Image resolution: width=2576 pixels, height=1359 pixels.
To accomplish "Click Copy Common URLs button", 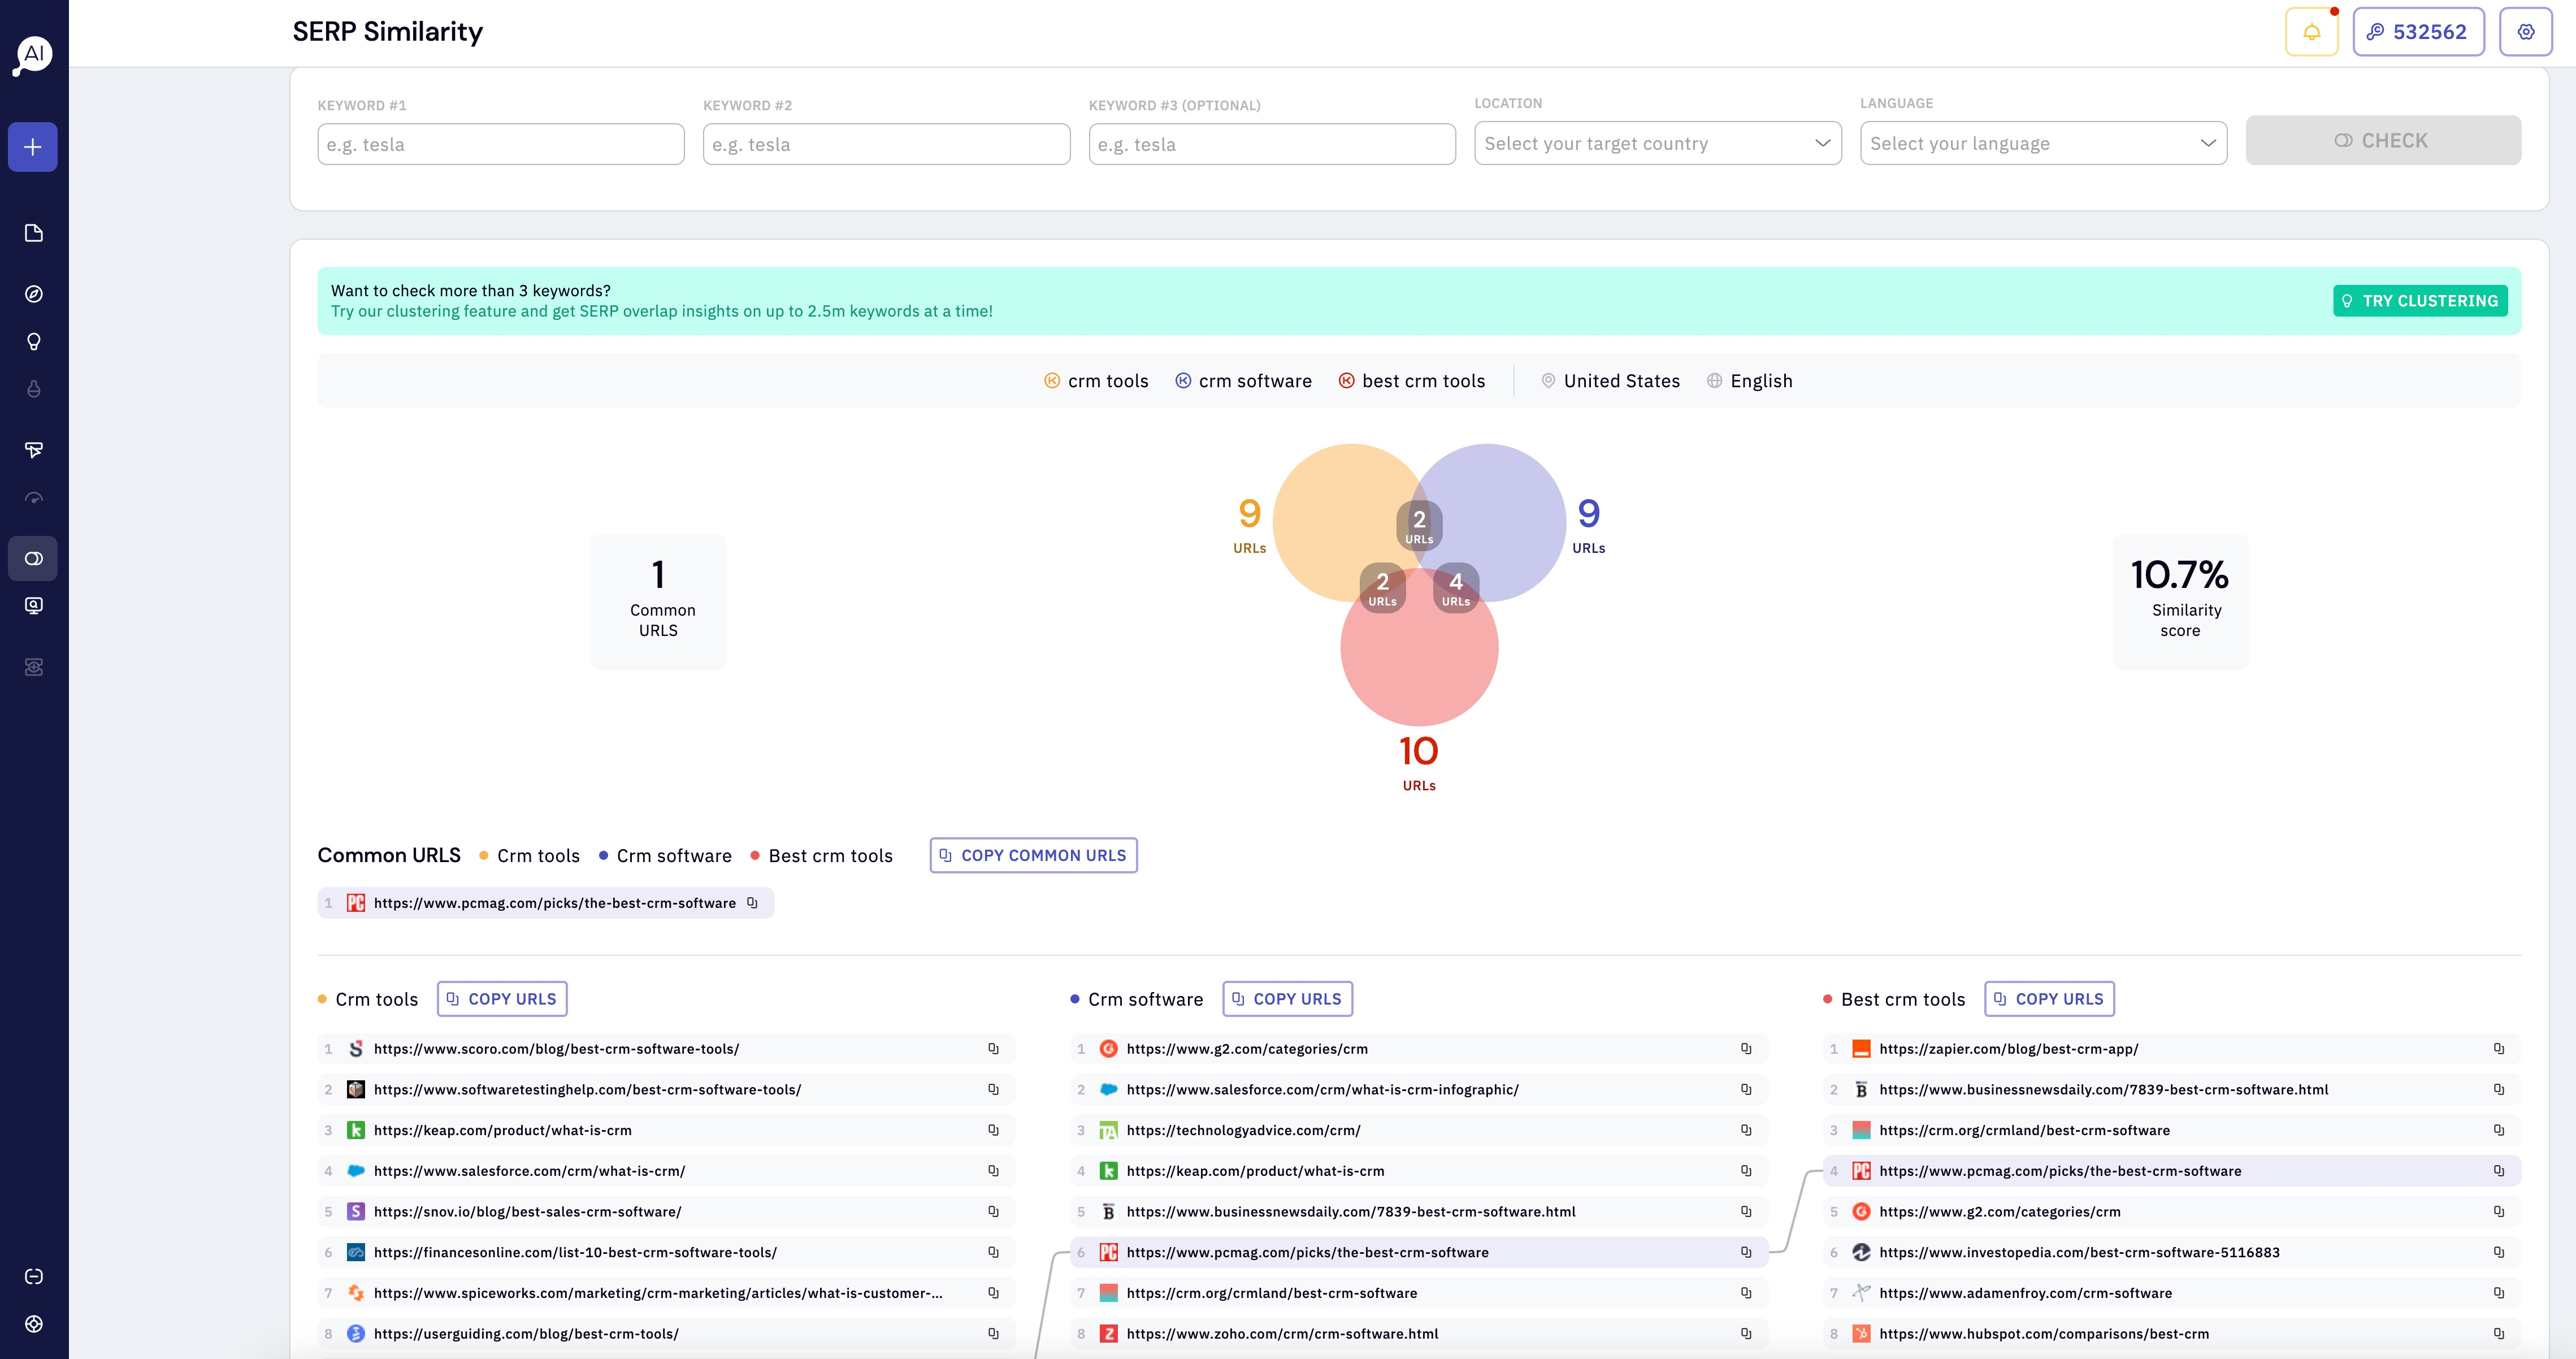I will click(1033, 856).
